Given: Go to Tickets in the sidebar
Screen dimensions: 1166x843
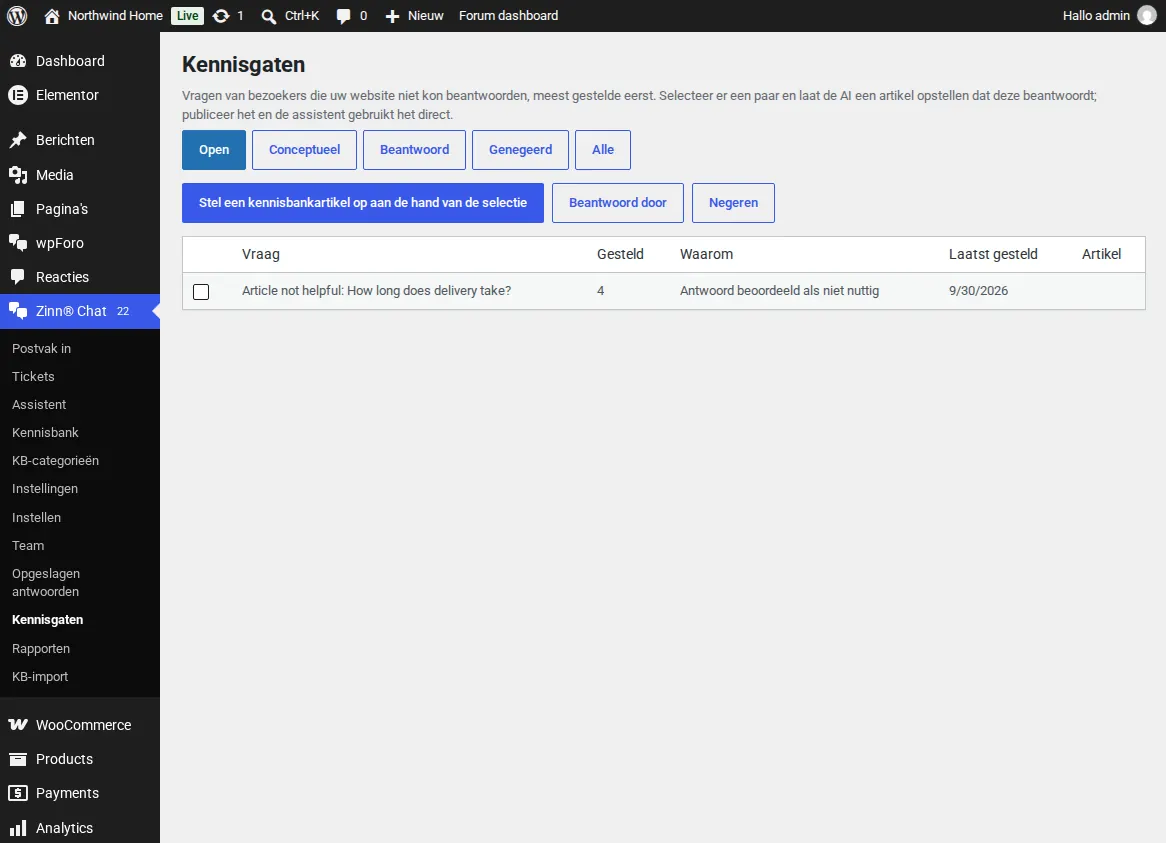Looking at the screenshot, I should pos(33,376).
